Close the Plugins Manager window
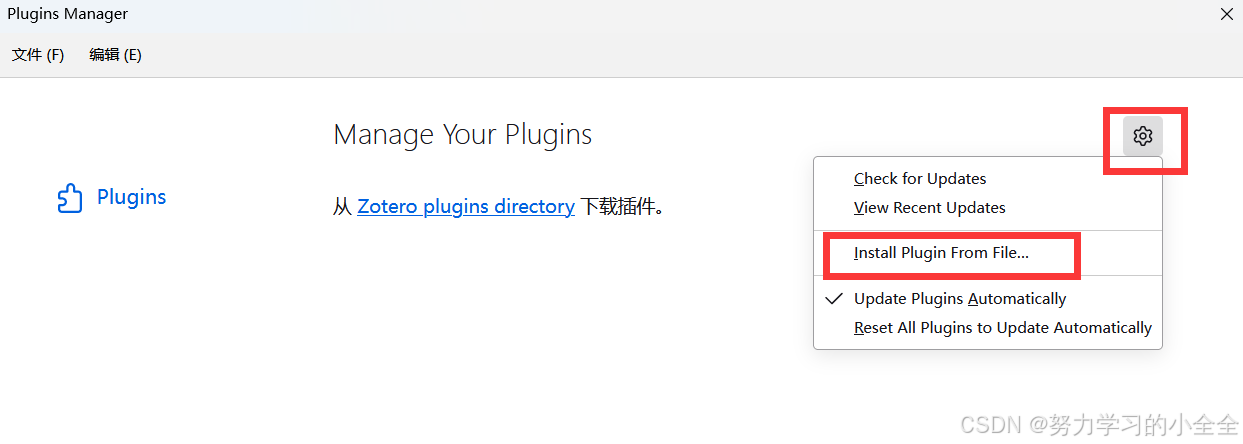1243x444 pixels. pyautogui.click(x=1226, y=14)
